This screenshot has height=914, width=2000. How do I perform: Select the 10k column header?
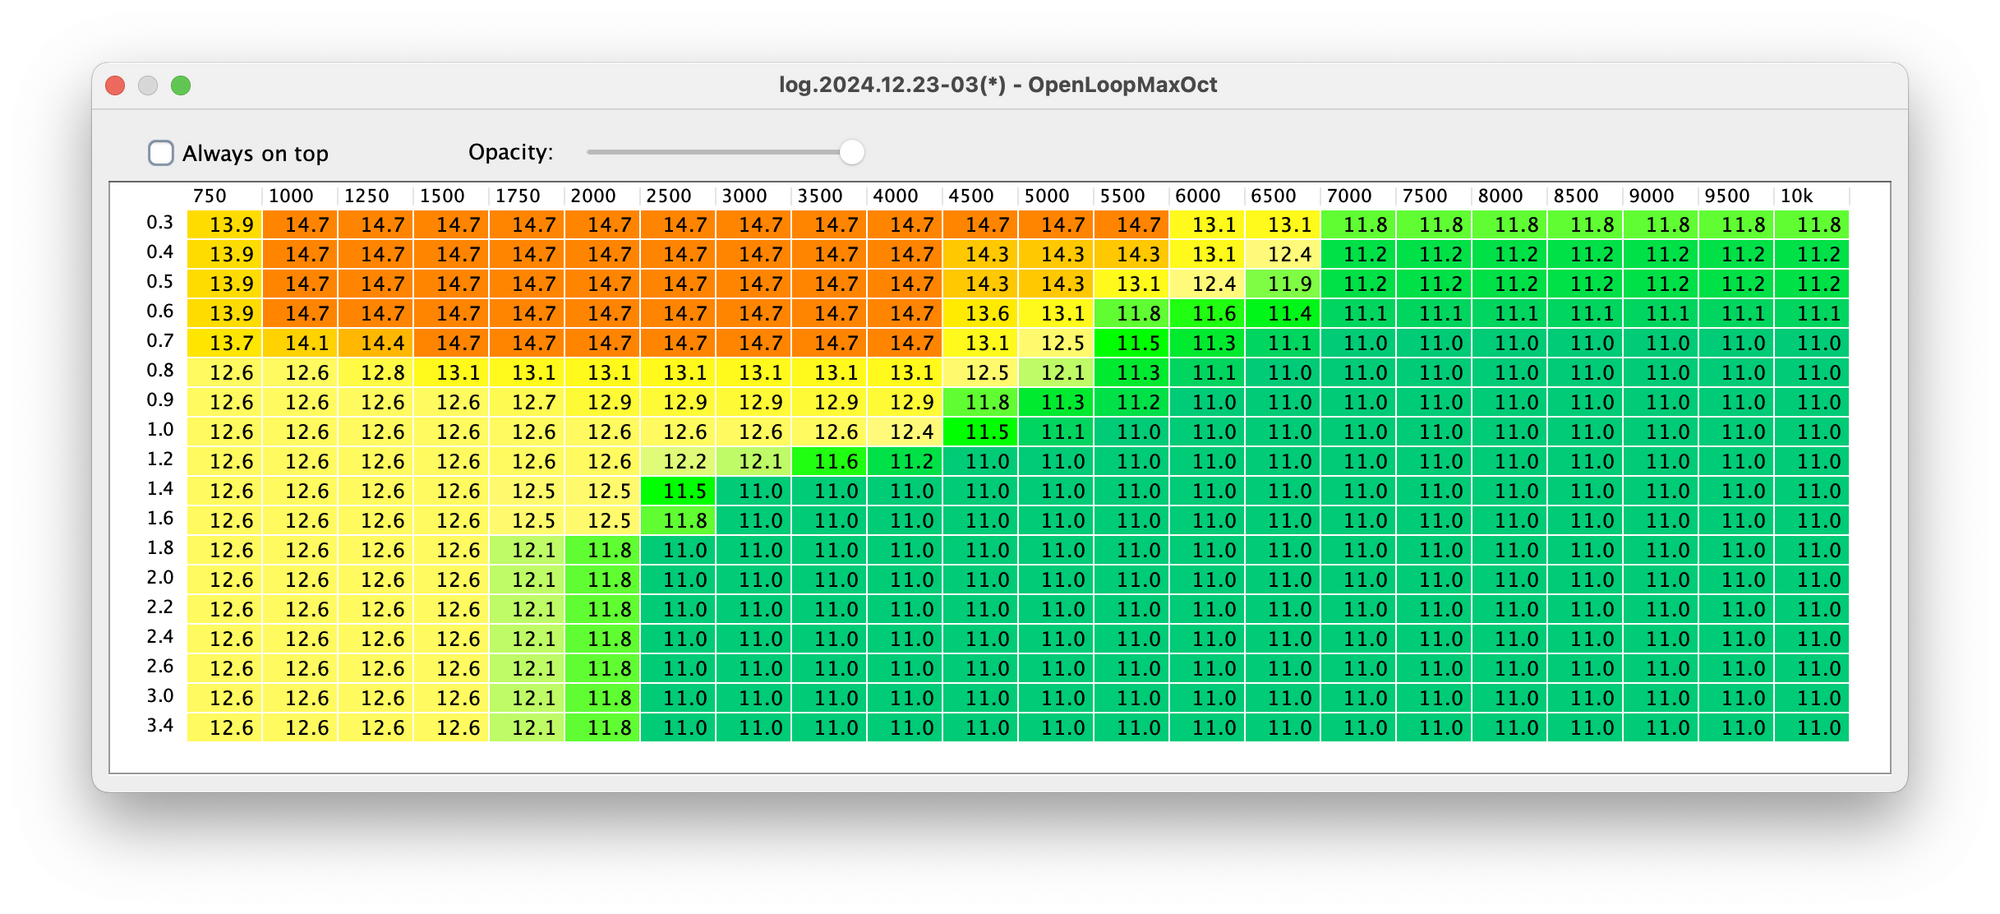1811,196
